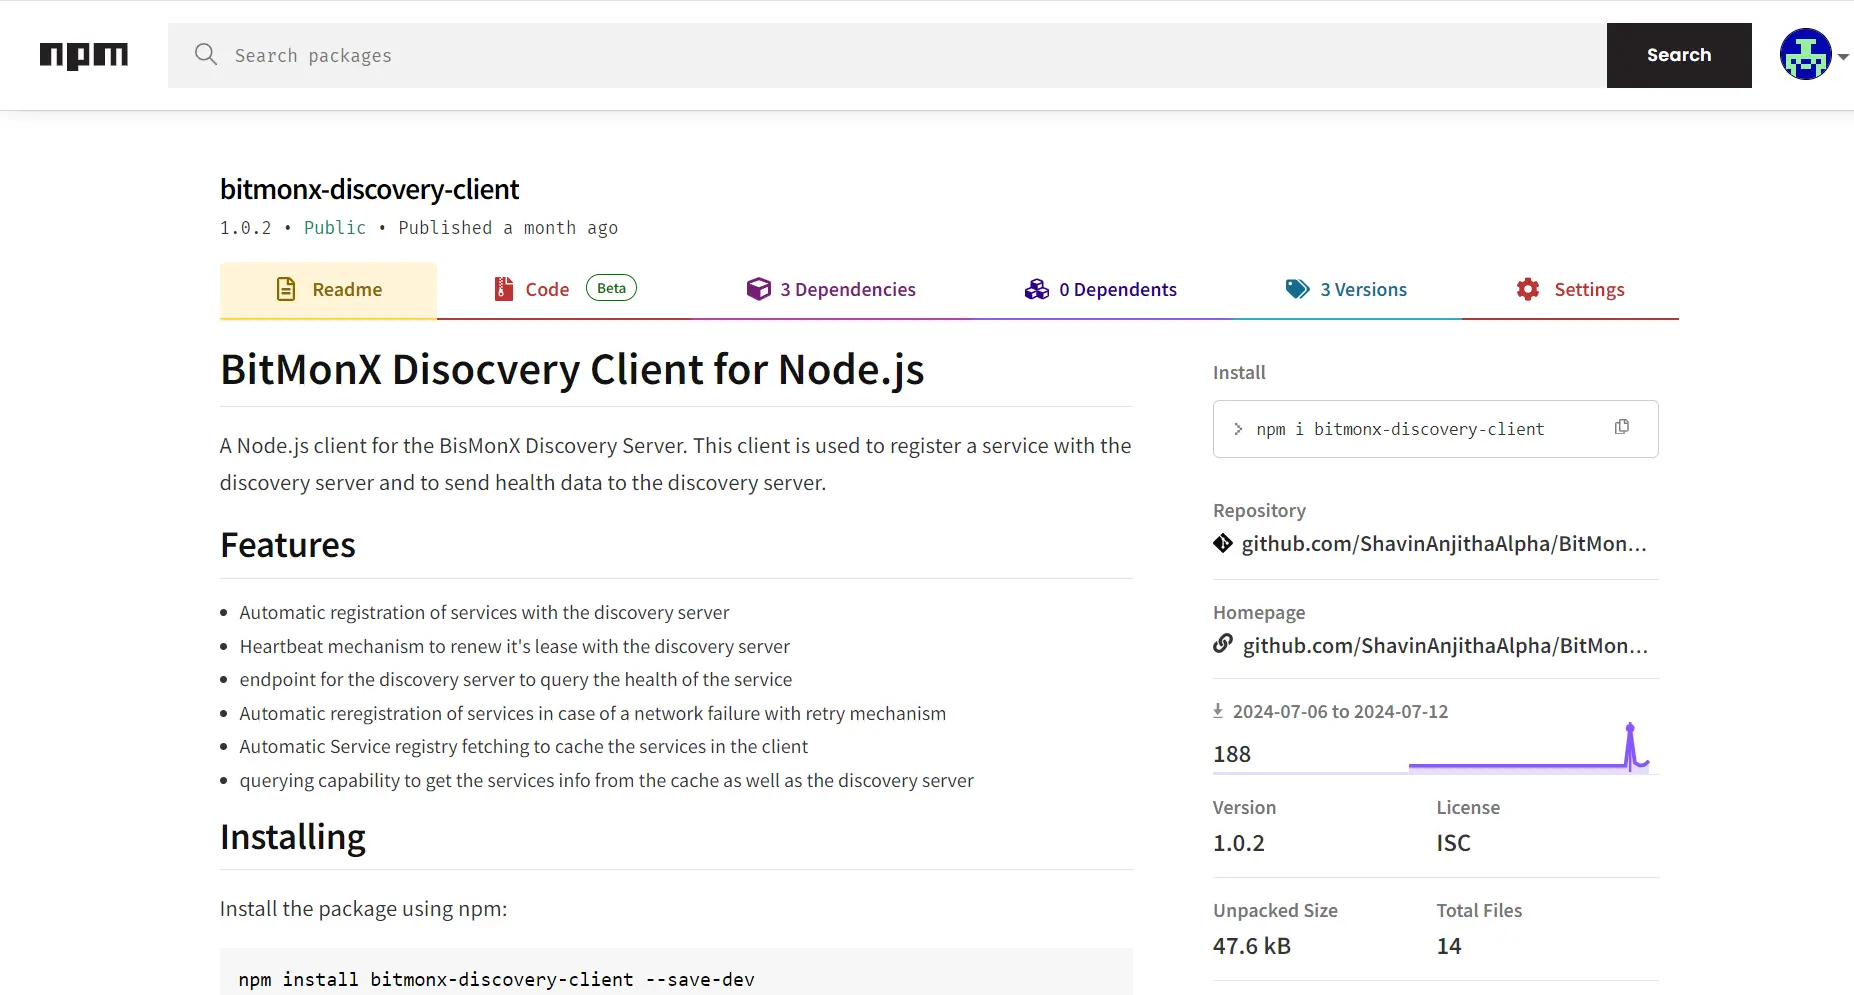Click the downloads arrow icon by date range
The height and width of the screenshot is (995, 1854).
point(1218,711)
